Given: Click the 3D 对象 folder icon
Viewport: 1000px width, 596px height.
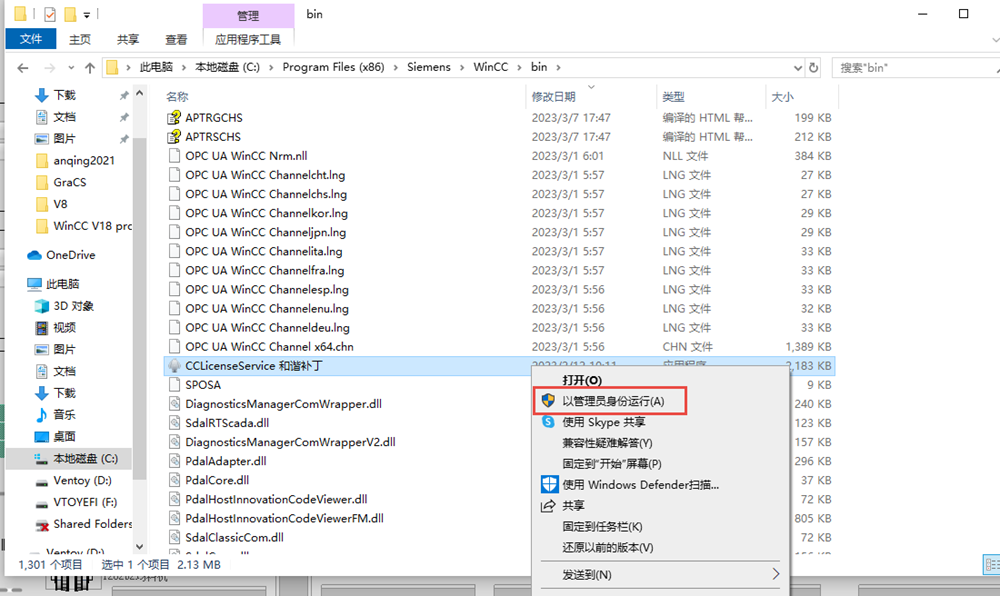Looking at the screenshot, I should (x=41, y=306).
